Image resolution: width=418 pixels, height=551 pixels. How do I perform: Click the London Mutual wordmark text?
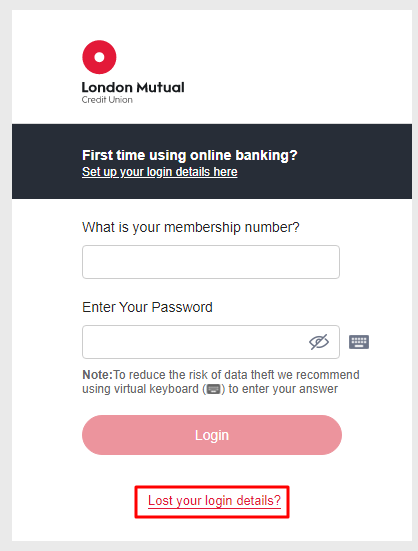(x=133, y=87)
